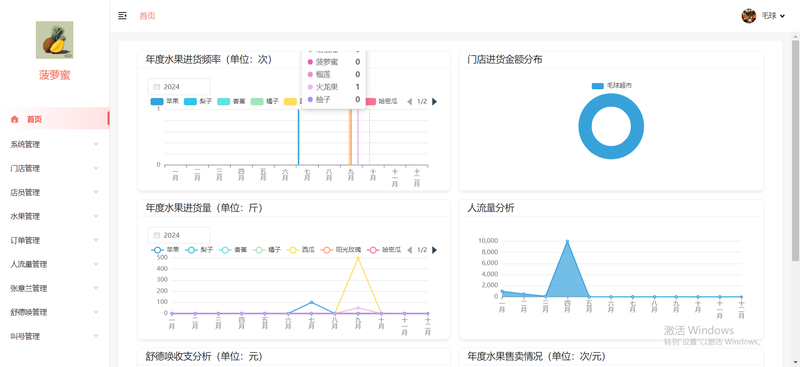800x367 pixels.
Task: Expand the 门店管理 sidebar menu
Action: (55, 168)
